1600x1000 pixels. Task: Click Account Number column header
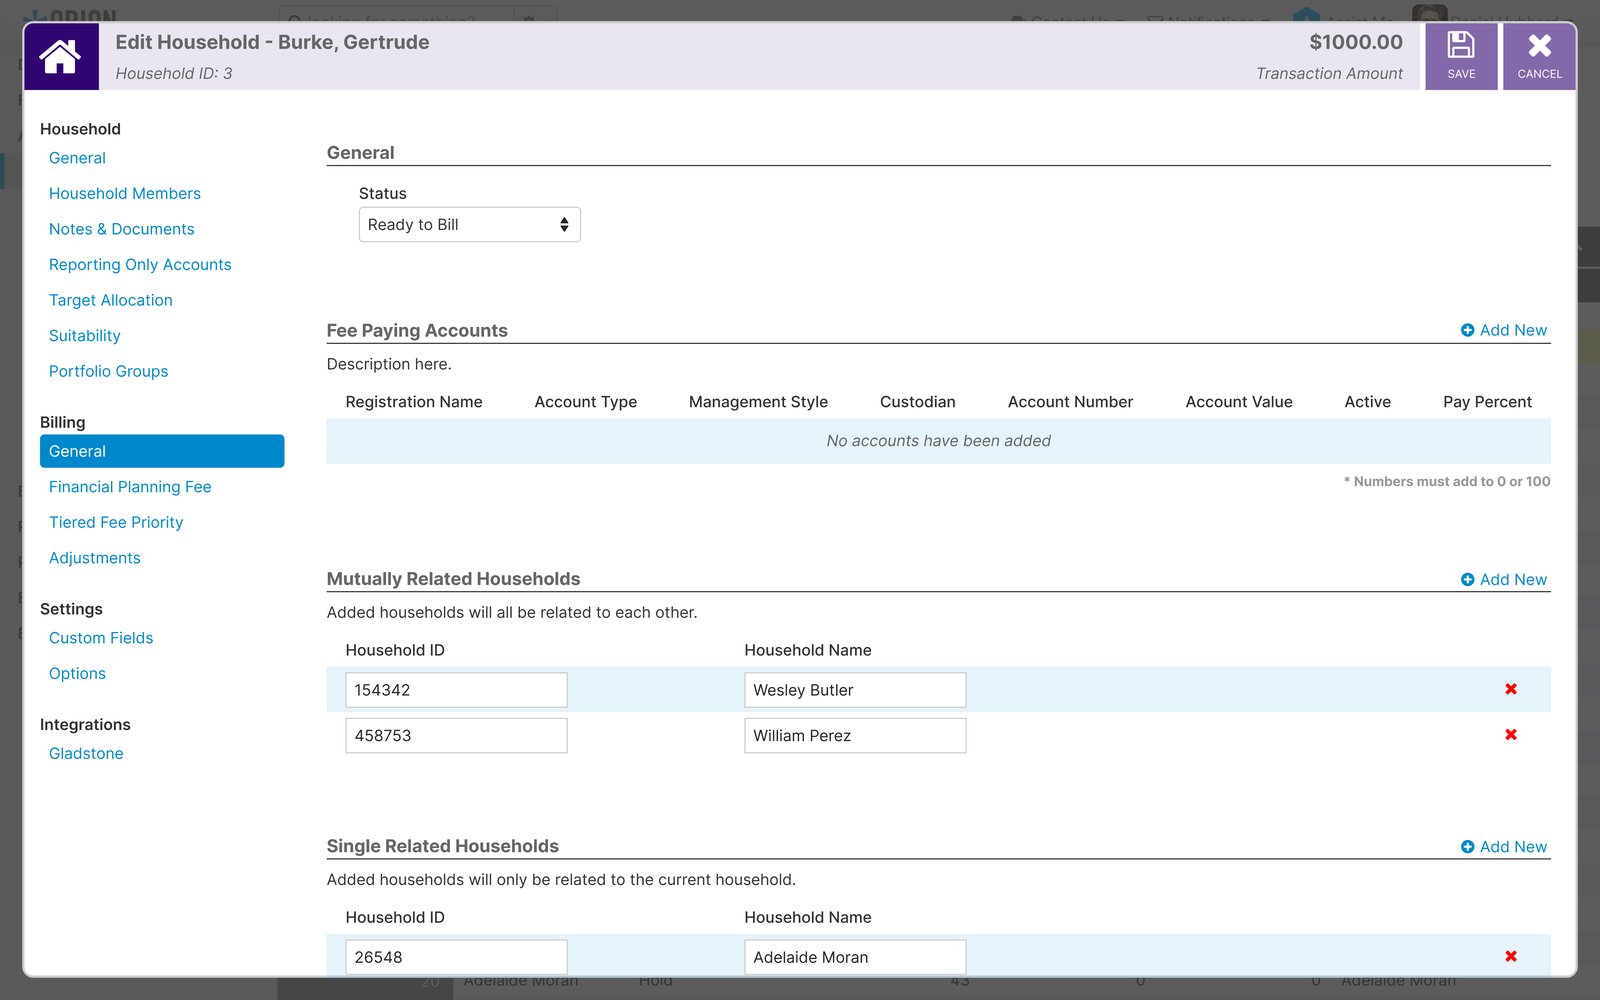(1070, 402)
